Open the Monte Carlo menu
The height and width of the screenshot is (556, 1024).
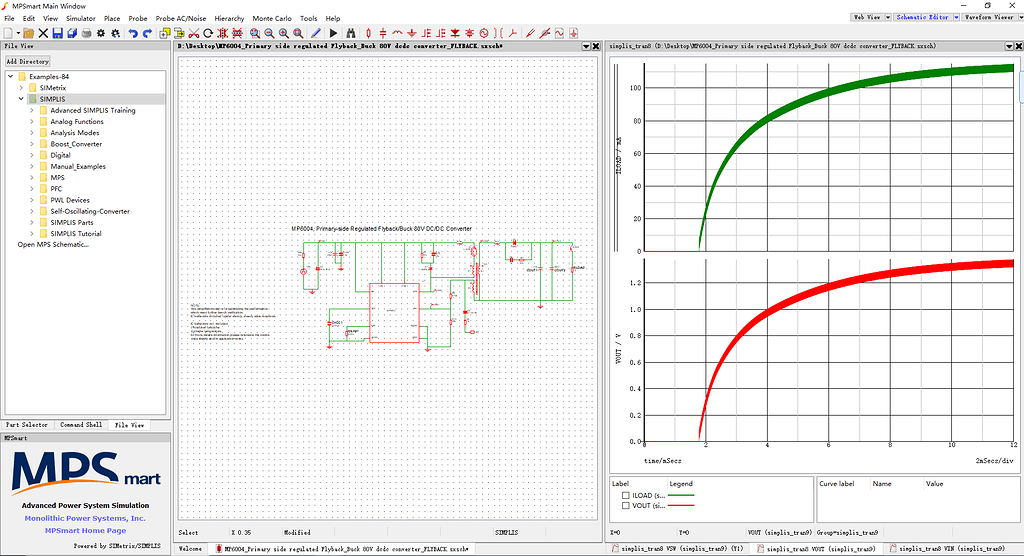pos(269,18)
